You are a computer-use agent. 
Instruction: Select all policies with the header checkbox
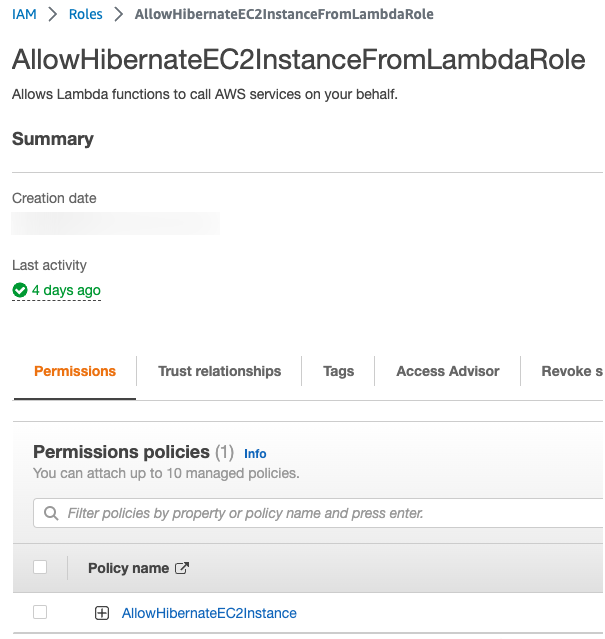tap(40, 567)
